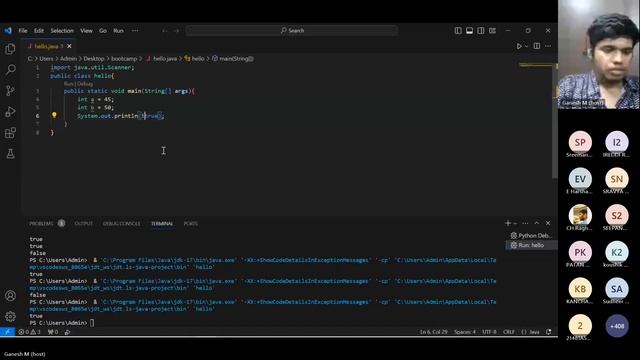Select the Run: hello terminal entry
The image size is (640, 360).
pos(531,245)
